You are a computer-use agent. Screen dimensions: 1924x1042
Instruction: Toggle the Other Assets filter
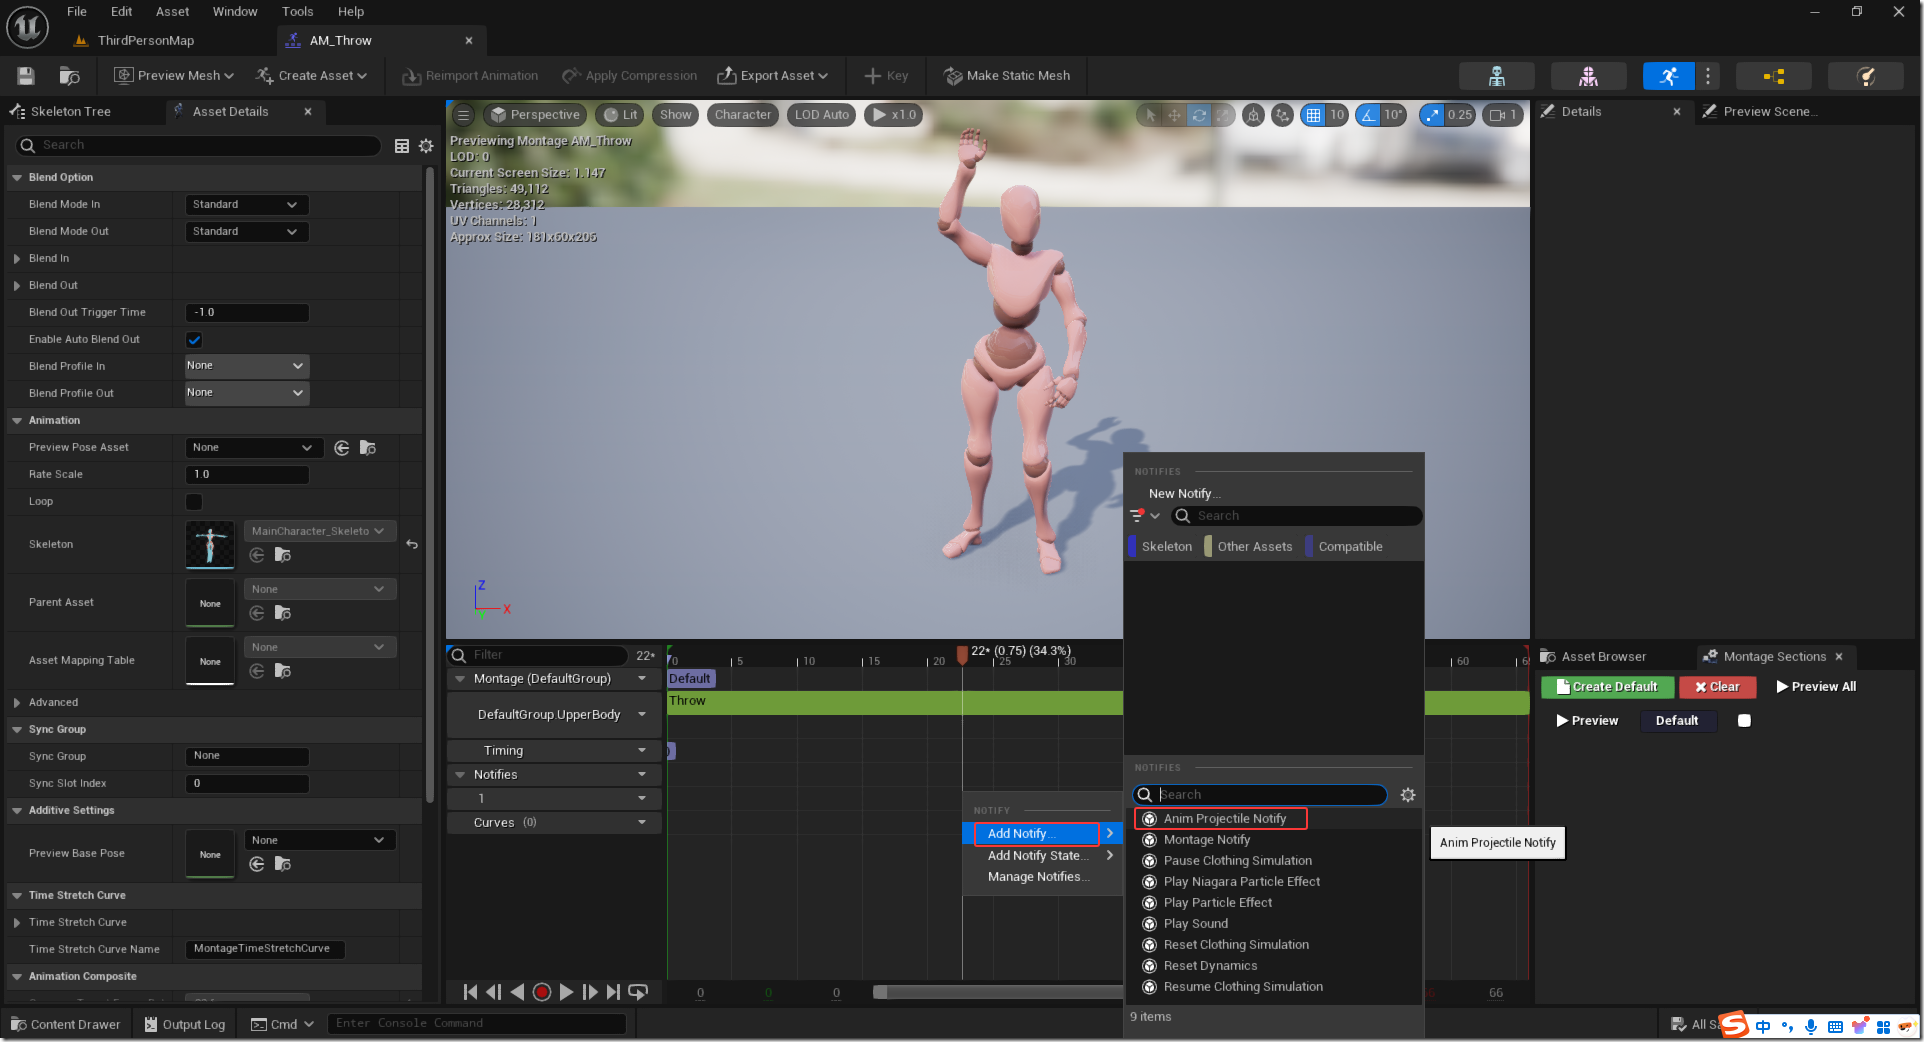pos(1249,547)
